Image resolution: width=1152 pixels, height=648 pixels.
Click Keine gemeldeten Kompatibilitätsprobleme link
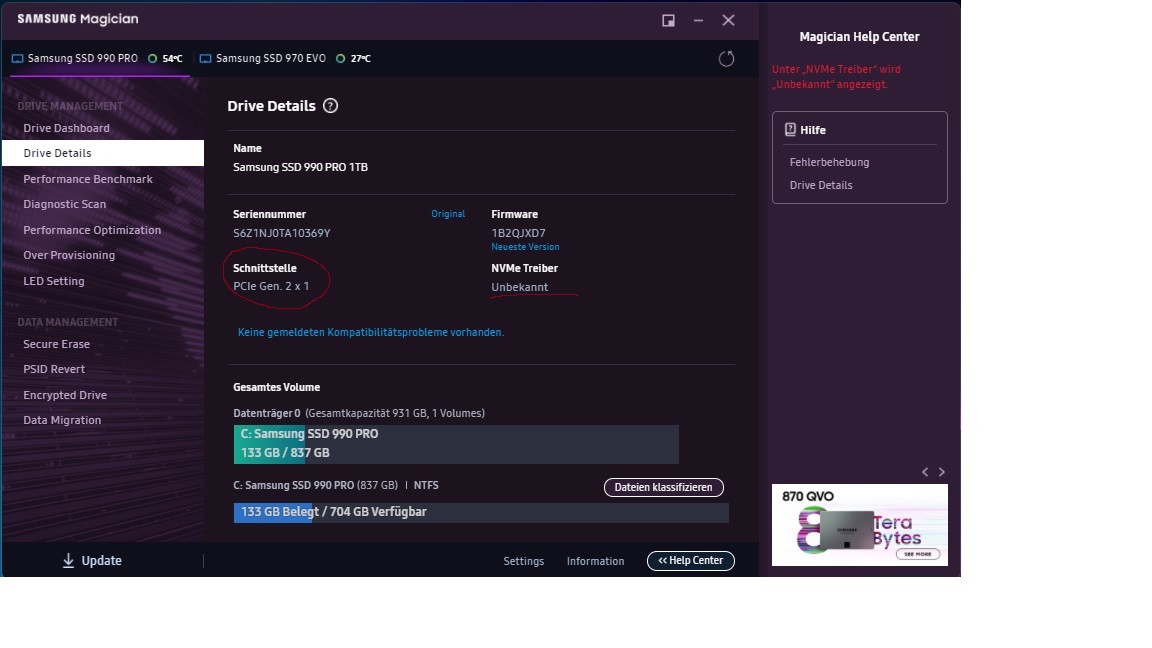(x=371, y=332)
